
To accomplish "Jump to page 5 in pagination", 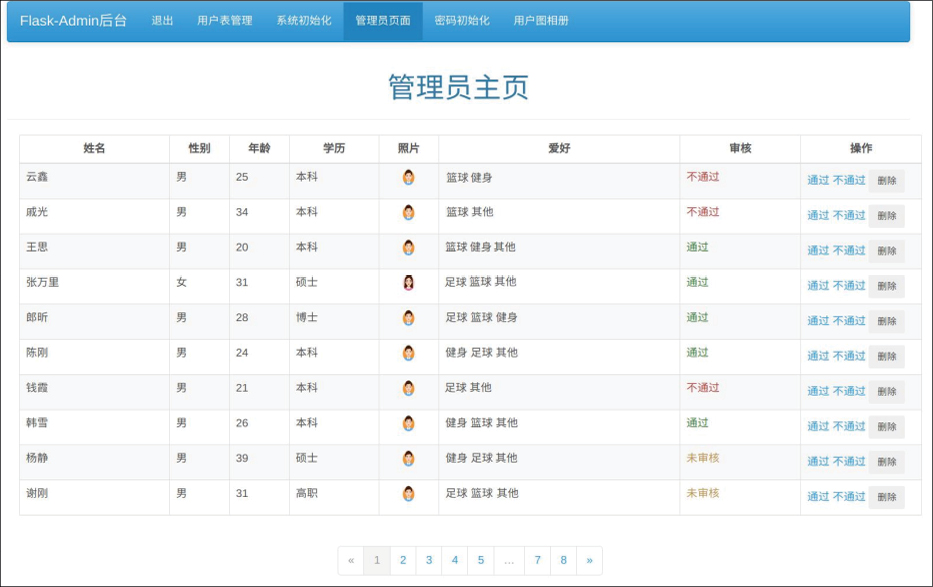I will (x=481, y=560).
